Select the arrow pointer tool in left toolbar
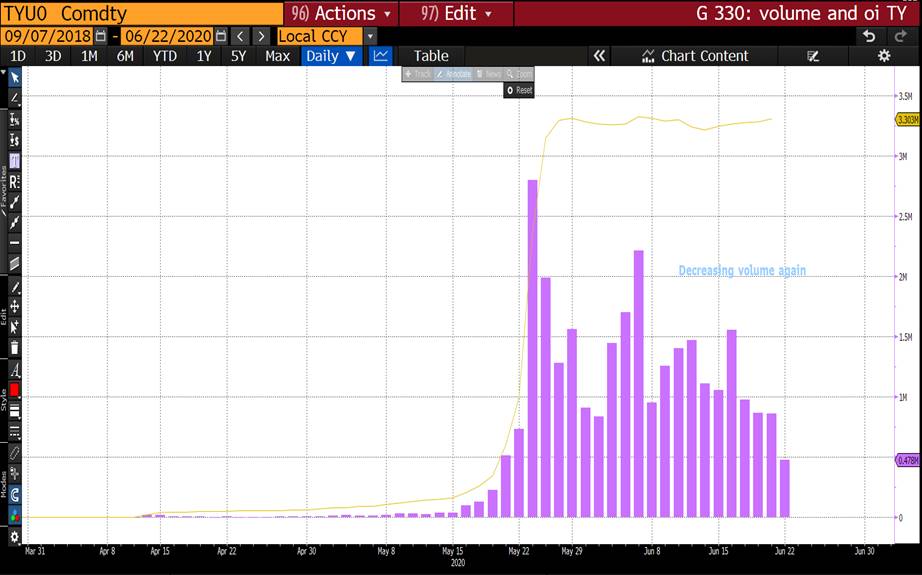Image resolution: width=922 pixels, height=575 pixels. point(15,78)
